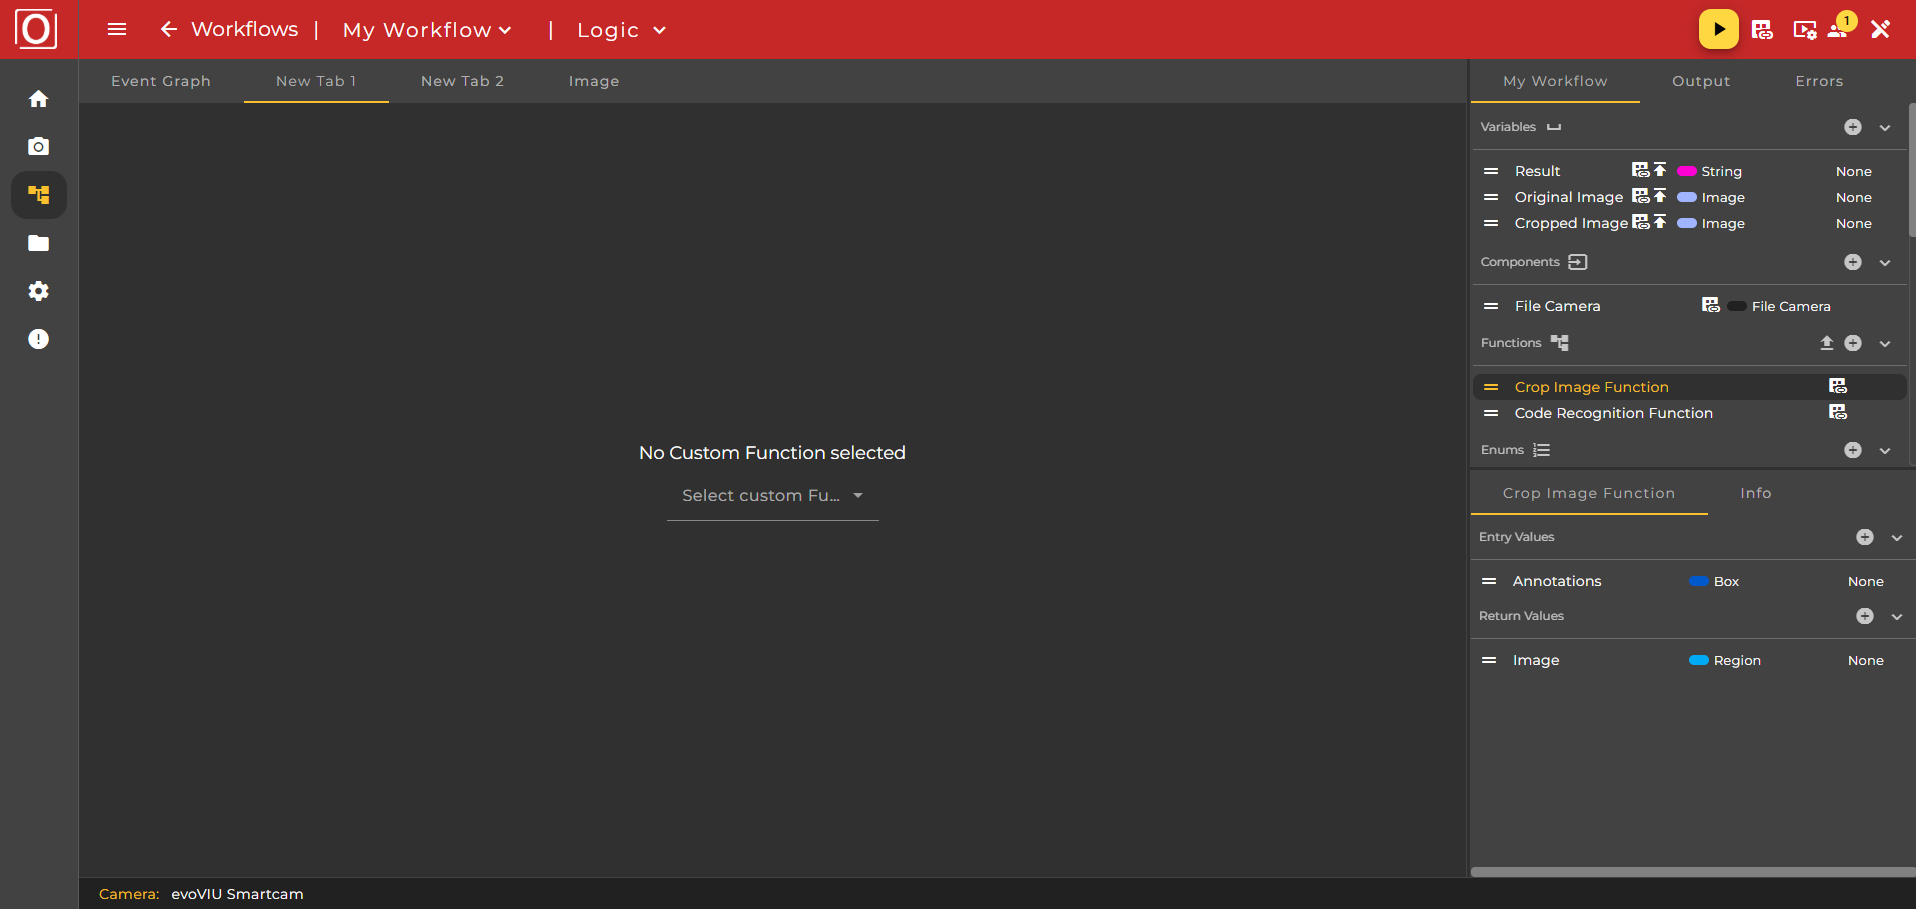Toggle the File Camera component switch
The width and height of the screenshot is (1916, 909).
coord(1737,305)
